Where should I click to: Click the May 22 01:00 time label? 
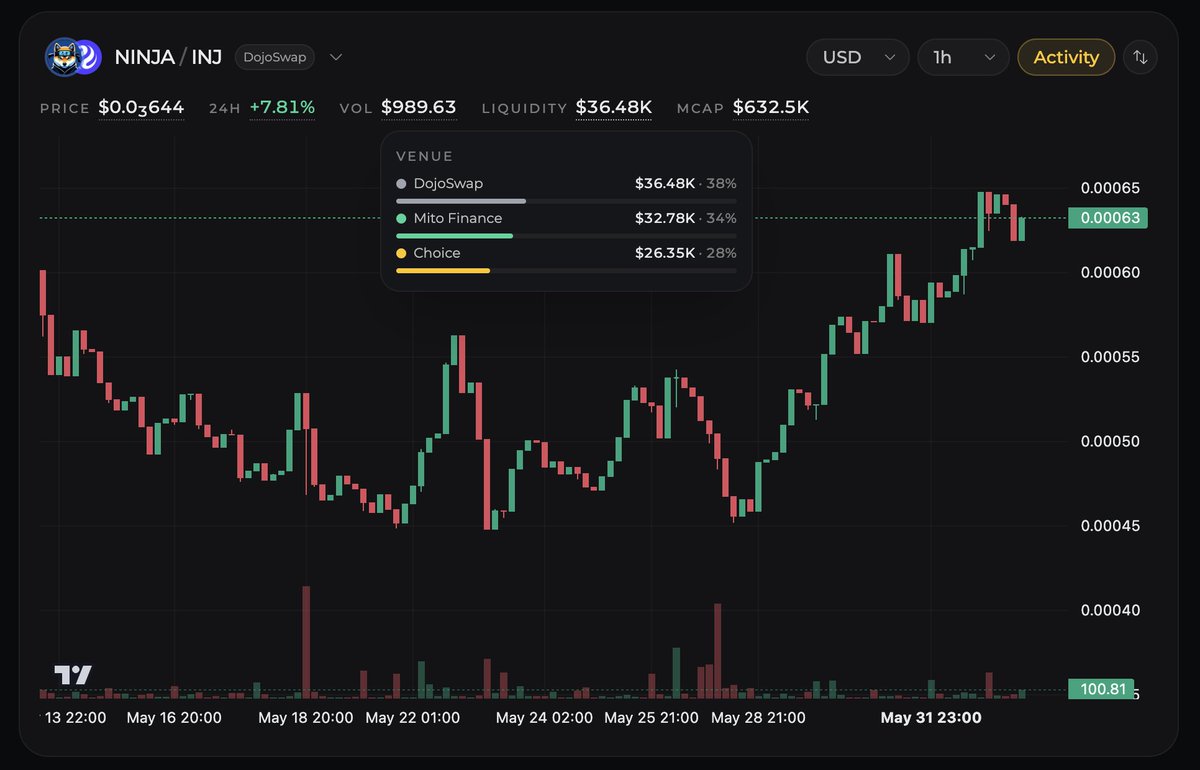pyautogui.click(x=413, y=718)
